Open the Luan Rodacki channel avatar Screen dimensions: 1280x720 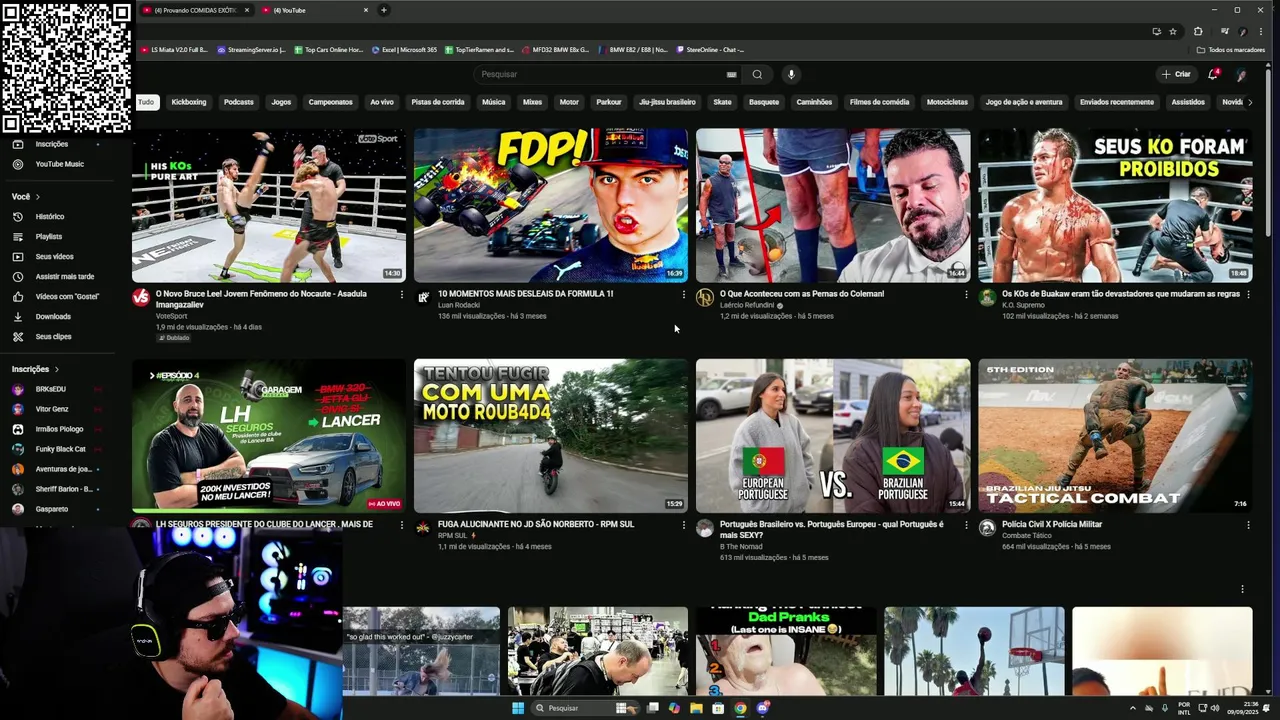(x=423, y=298)
